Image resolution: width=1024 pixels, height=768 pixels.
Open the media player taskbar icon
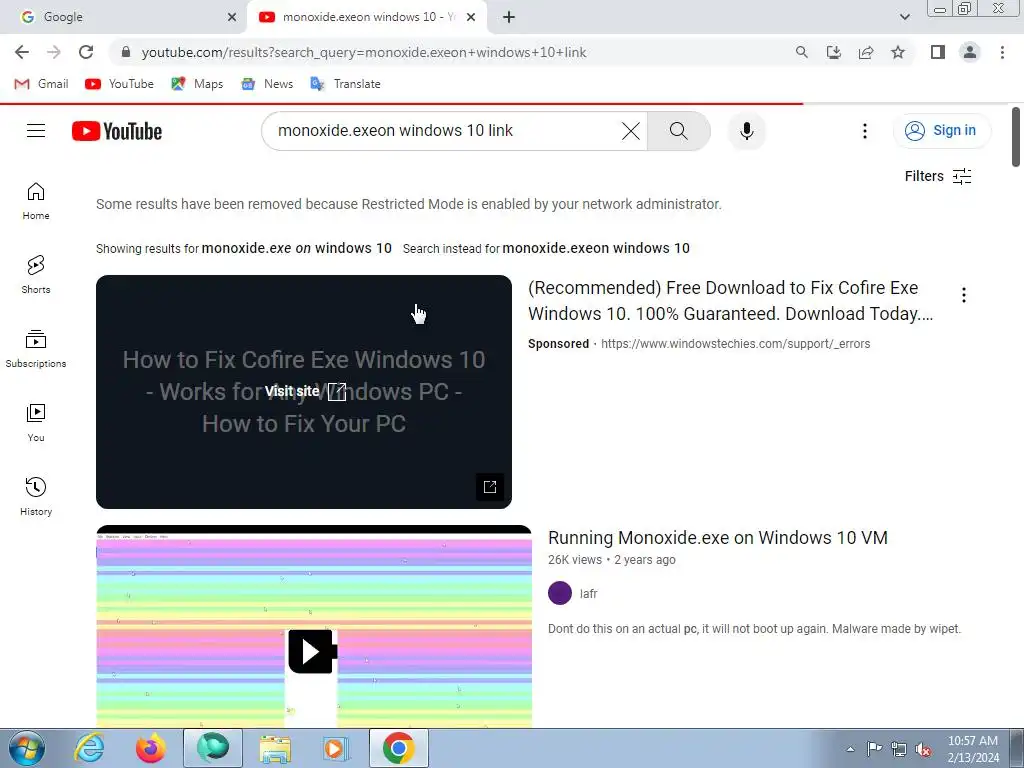(x=336, y=748)
